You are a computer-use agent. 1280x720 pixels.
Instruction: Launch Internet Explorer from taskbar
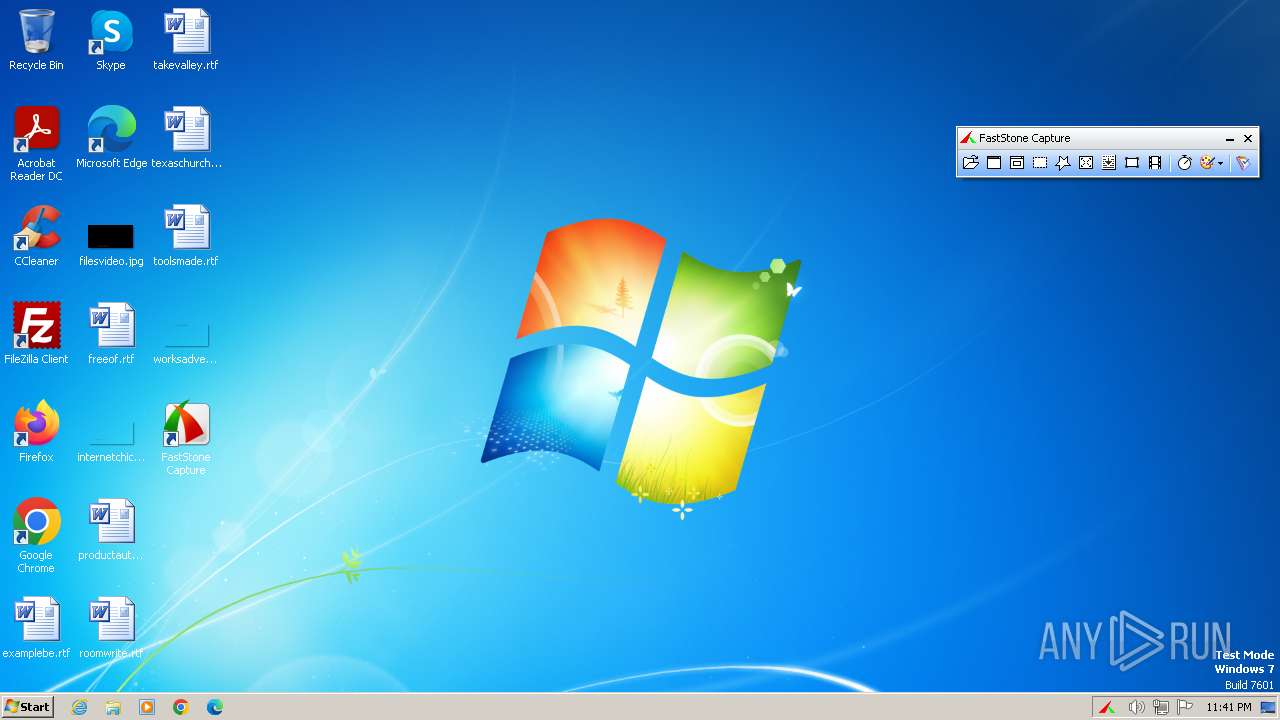tap(80, 707)
